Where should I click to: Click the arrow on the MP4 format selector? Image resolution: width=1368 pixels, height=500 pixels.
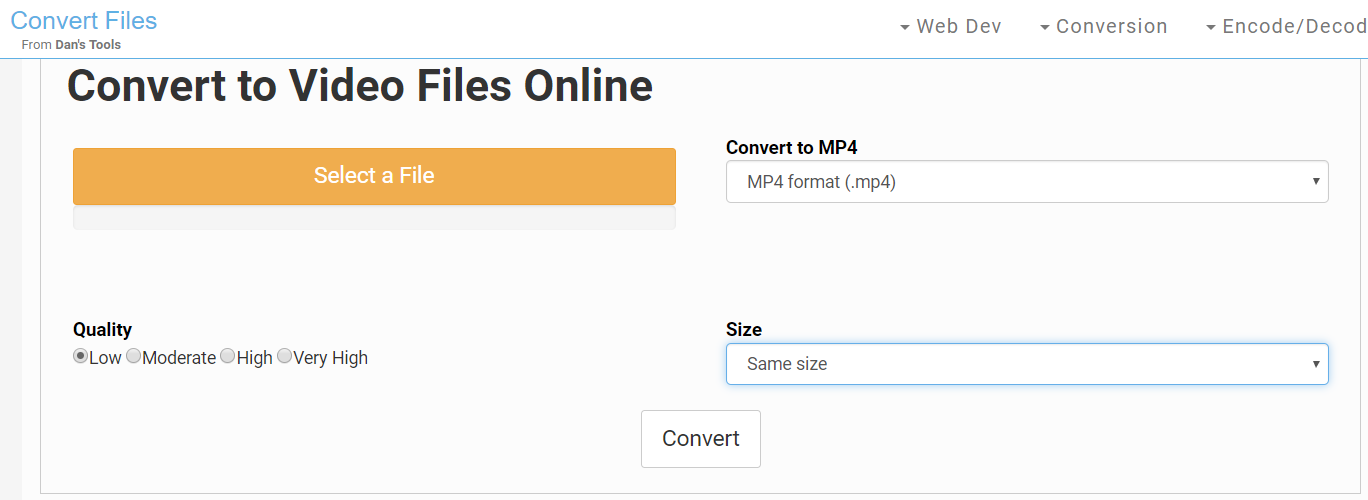click(x=1316, y=182)
